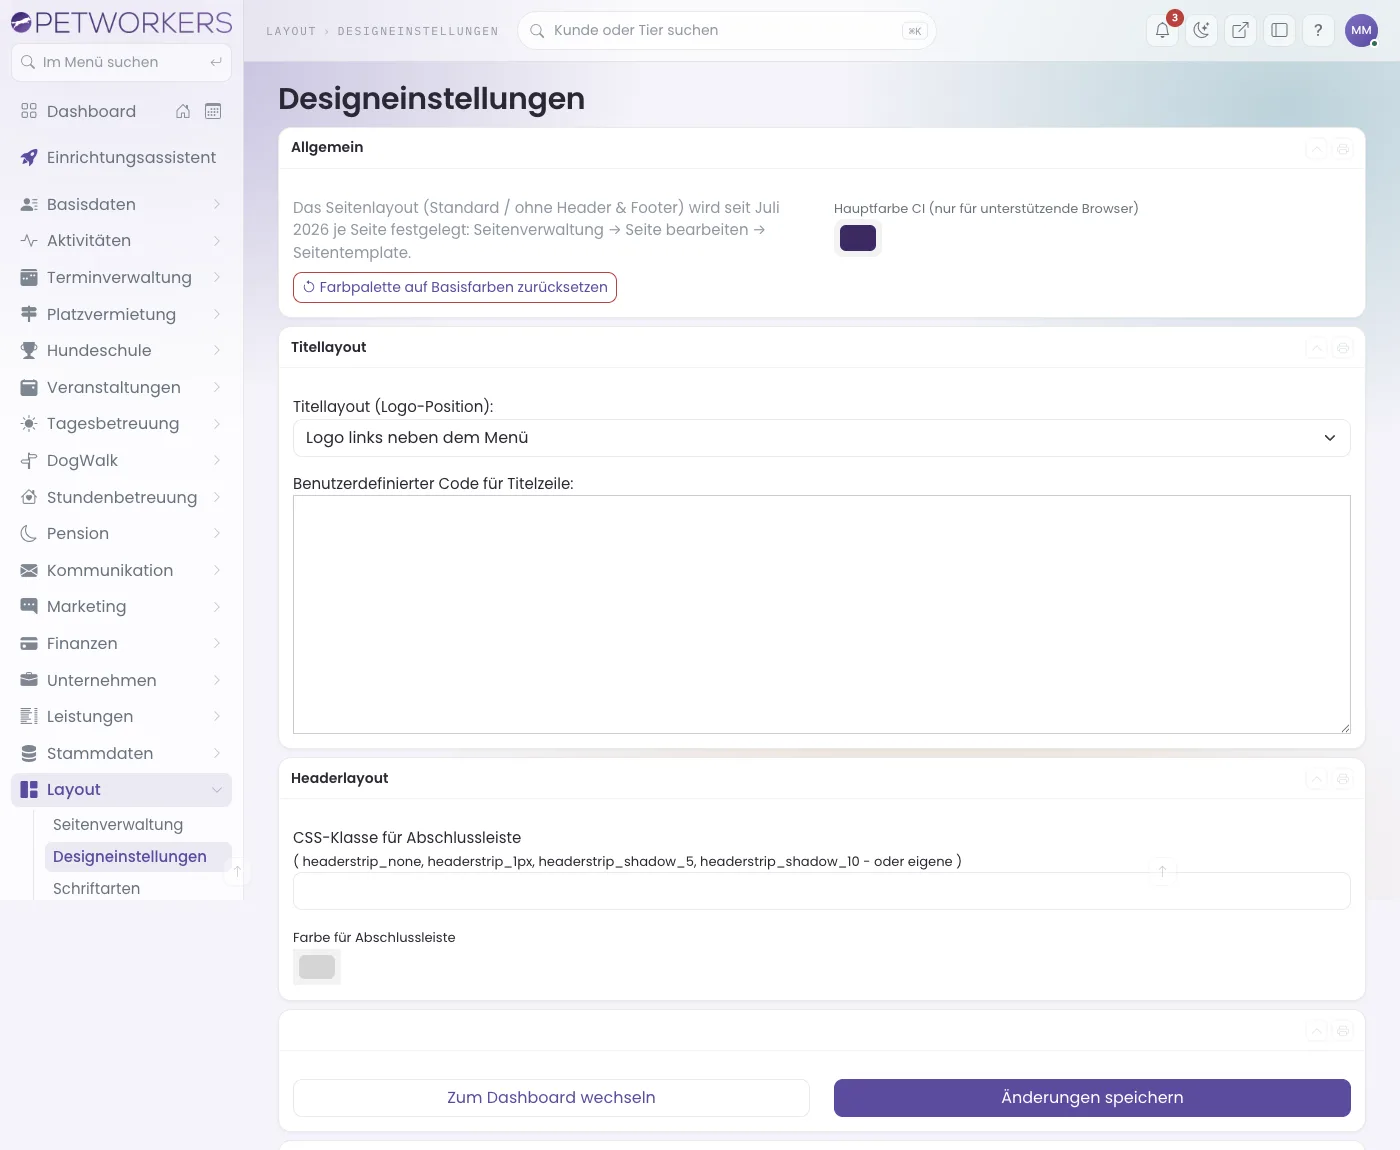Viewport: 1400px width, 1150px height.
Task: Click the Hundeschule trophy icon in sidebar
Action: [x=29, y=350]
